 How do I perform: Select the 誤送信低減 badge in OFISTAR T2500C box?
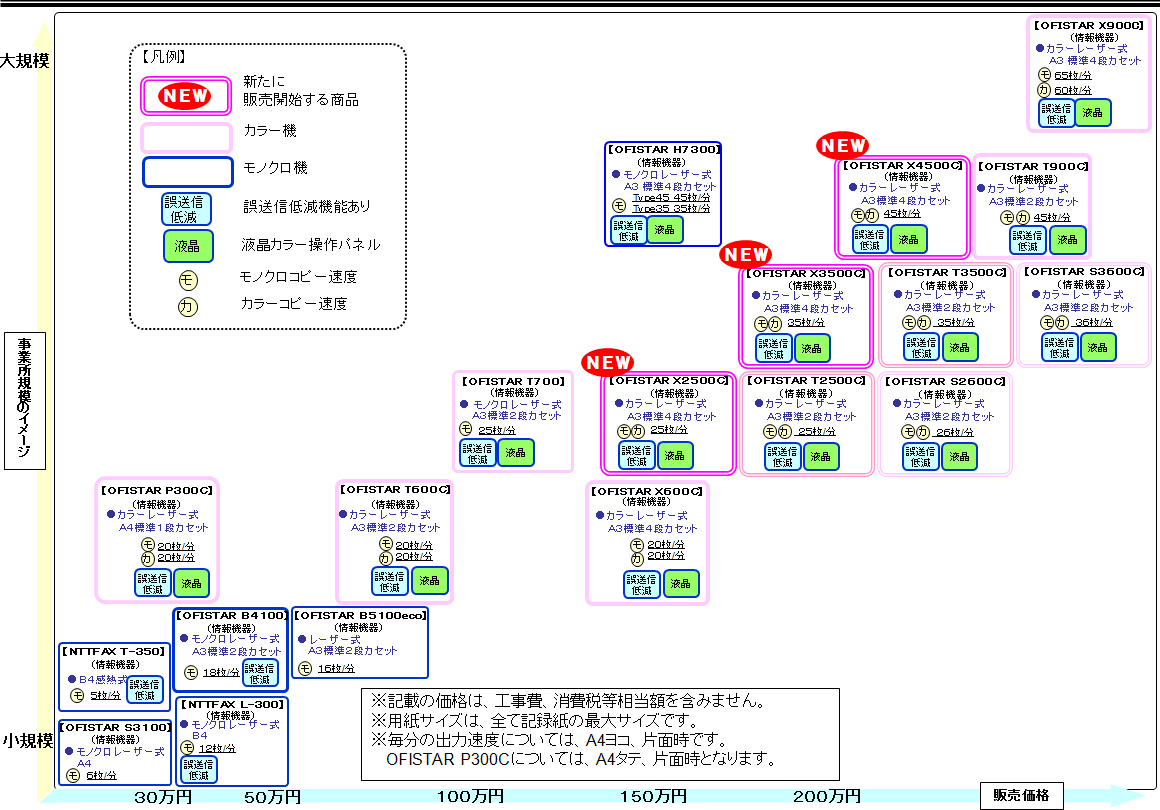click(x=783, y=456)
